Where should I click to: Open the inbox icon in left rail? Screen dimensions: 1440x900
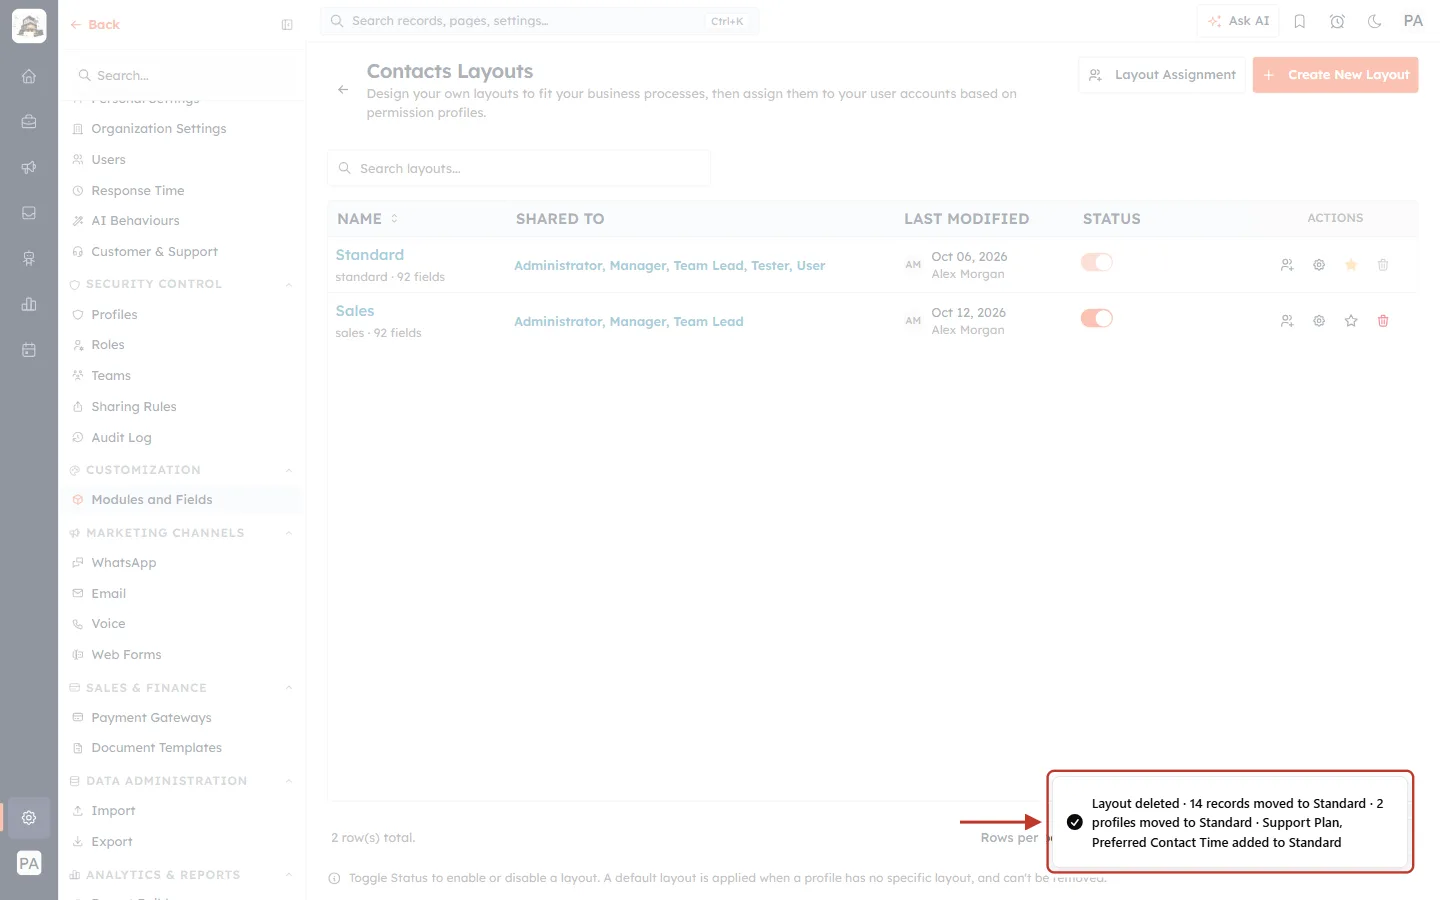29,213
